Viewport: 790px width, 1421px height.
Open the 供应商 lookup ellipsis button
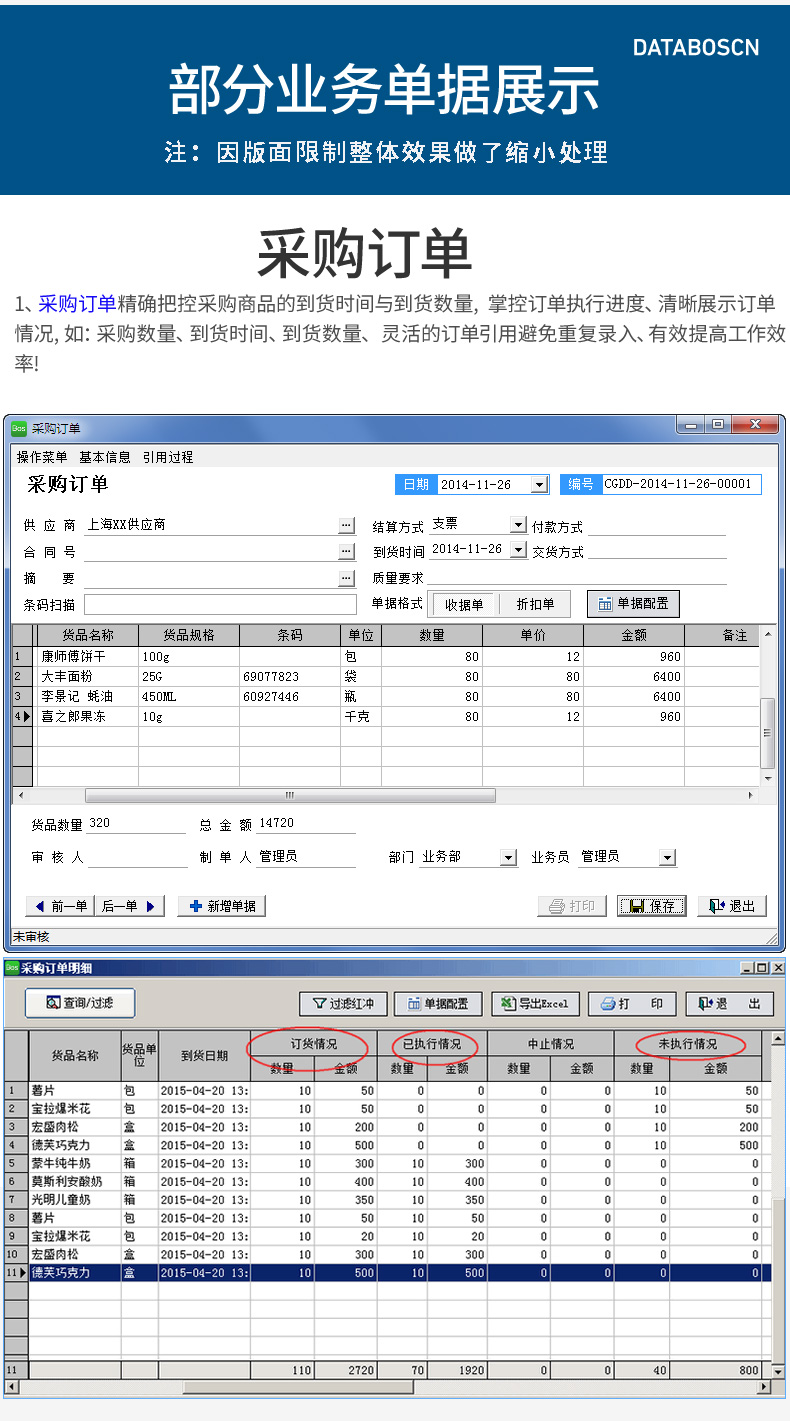point(346,525)
